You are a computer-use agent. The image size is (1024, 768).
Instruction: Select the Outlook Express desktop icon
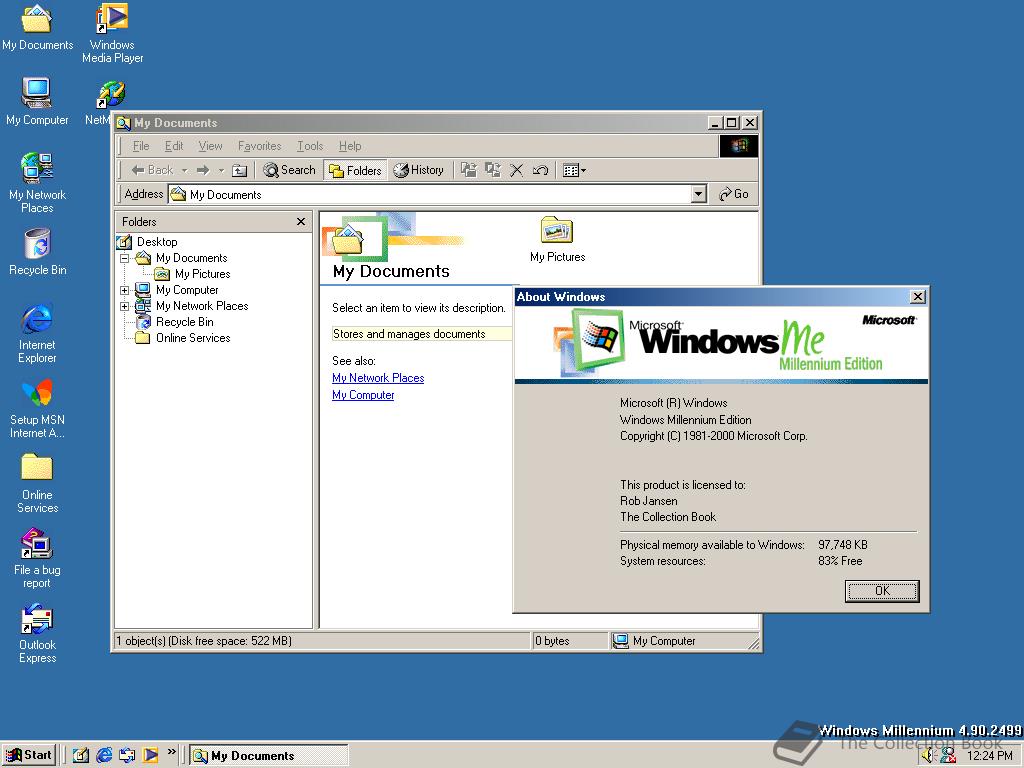(x=37, y=633)
